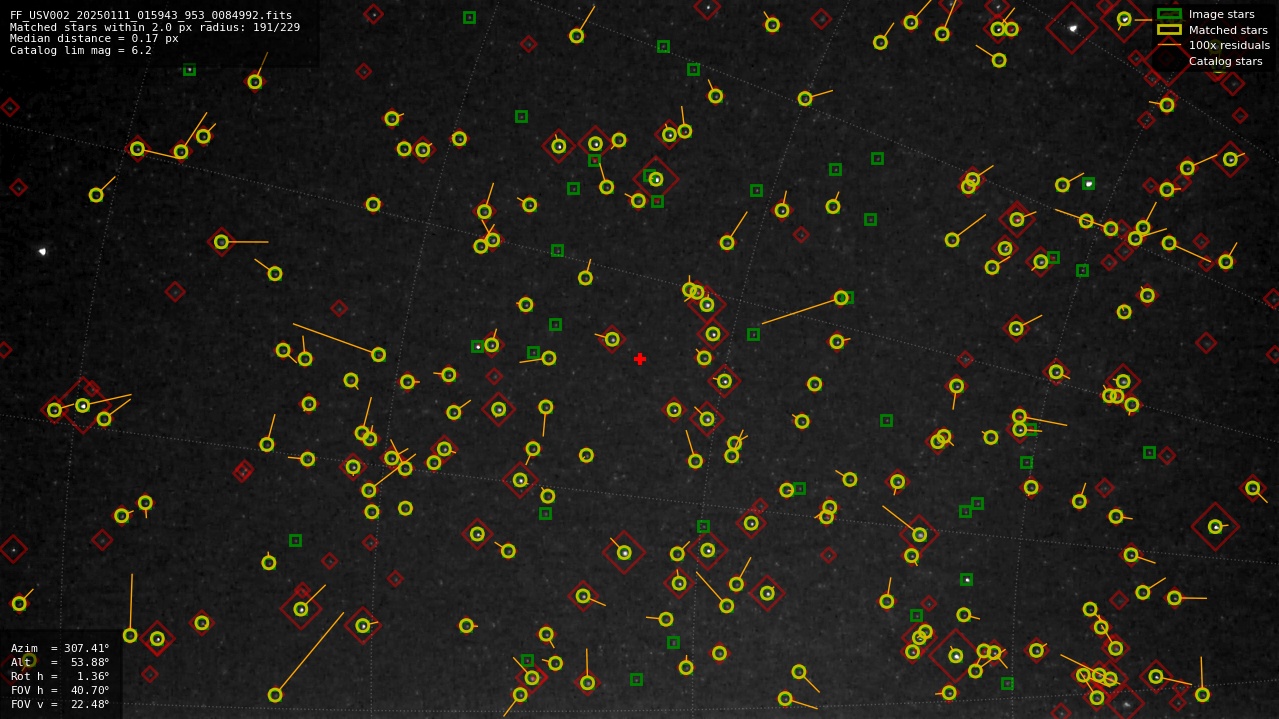Image resolution: width=1279 pixels, height=719 pixels.
Task: Select the "100x residuals" legend label
Action: pyautogui.click(x=1229, y=45)
